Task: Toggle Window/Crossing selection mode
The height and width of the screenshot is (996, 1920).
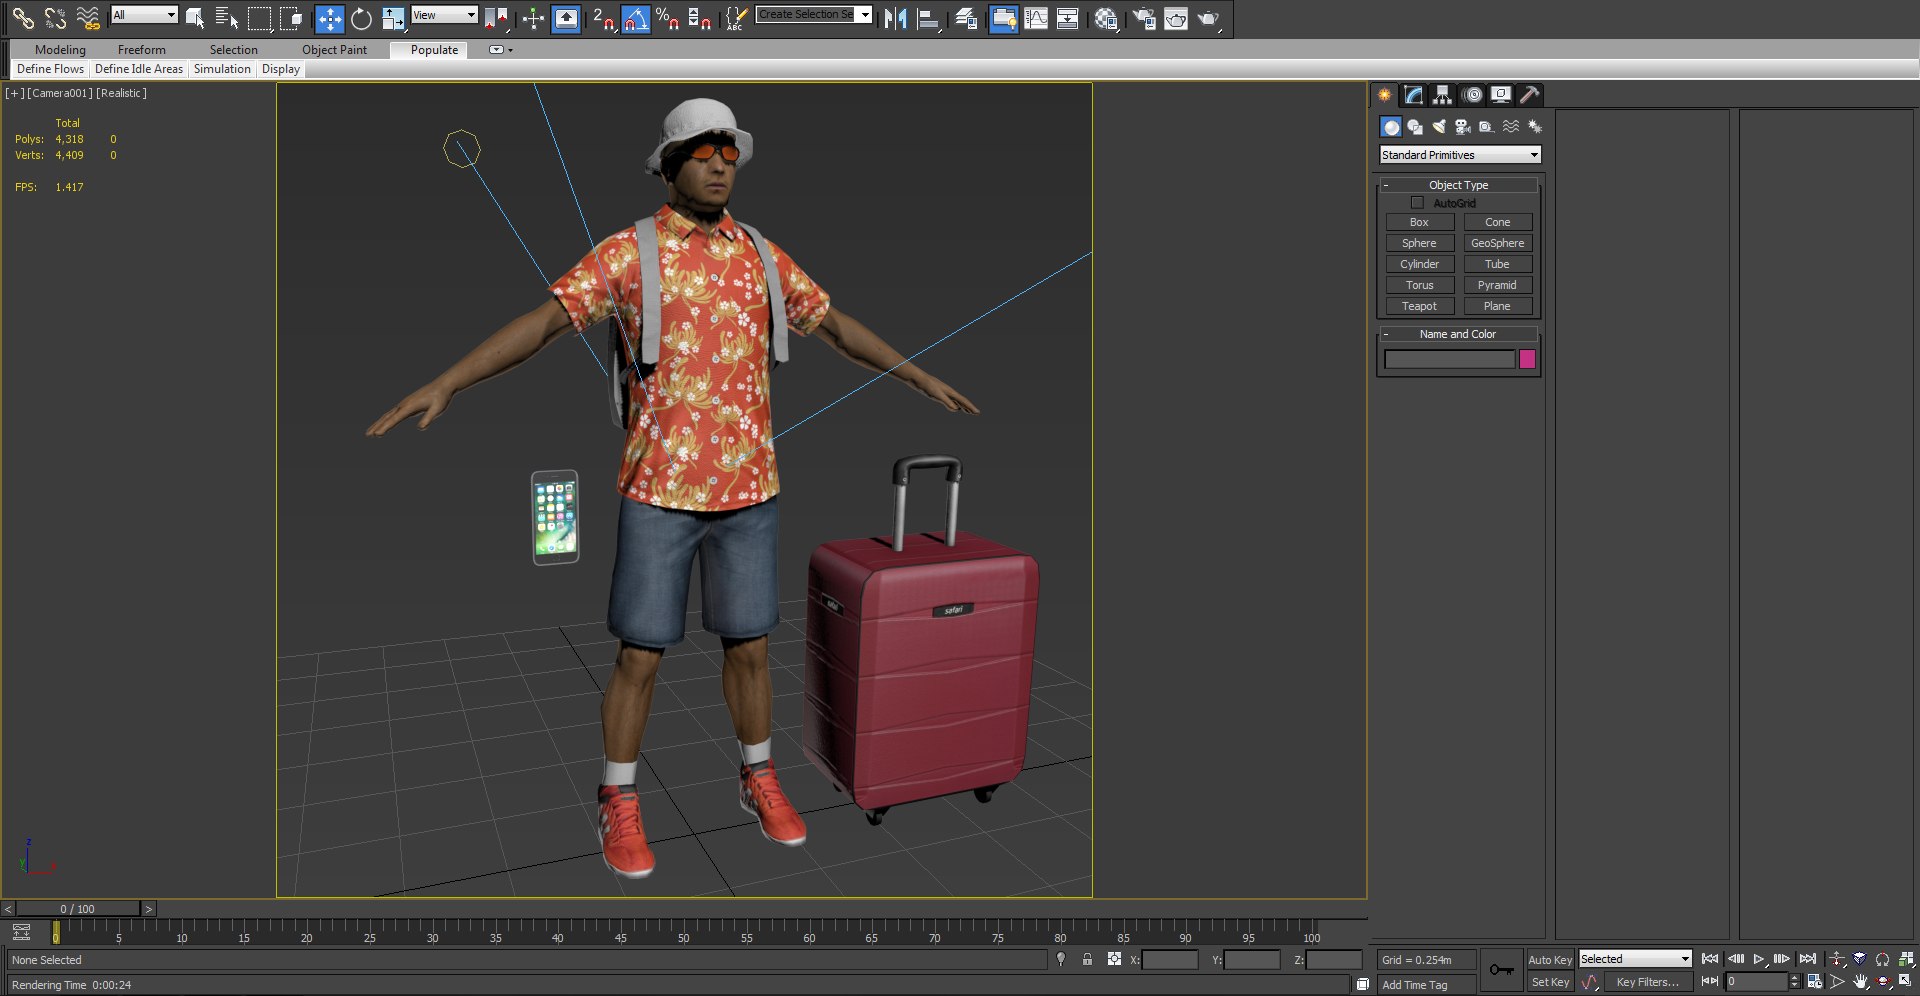Action: (x=291, y=17)
